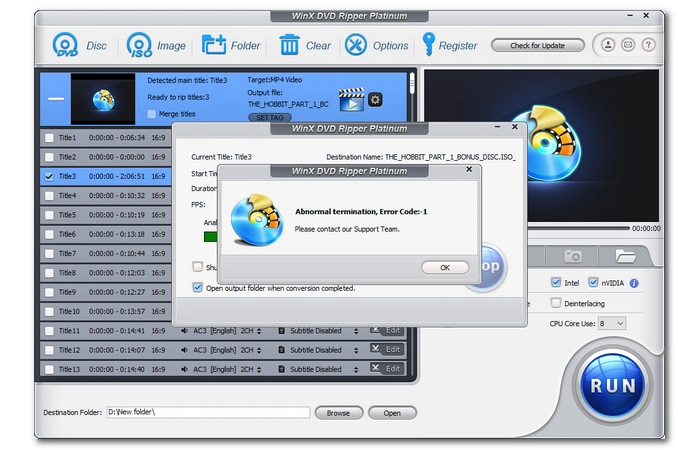Click the subtitle icon for Title13
This screenshot has height=450, width=700.
(x=281, y=369)
